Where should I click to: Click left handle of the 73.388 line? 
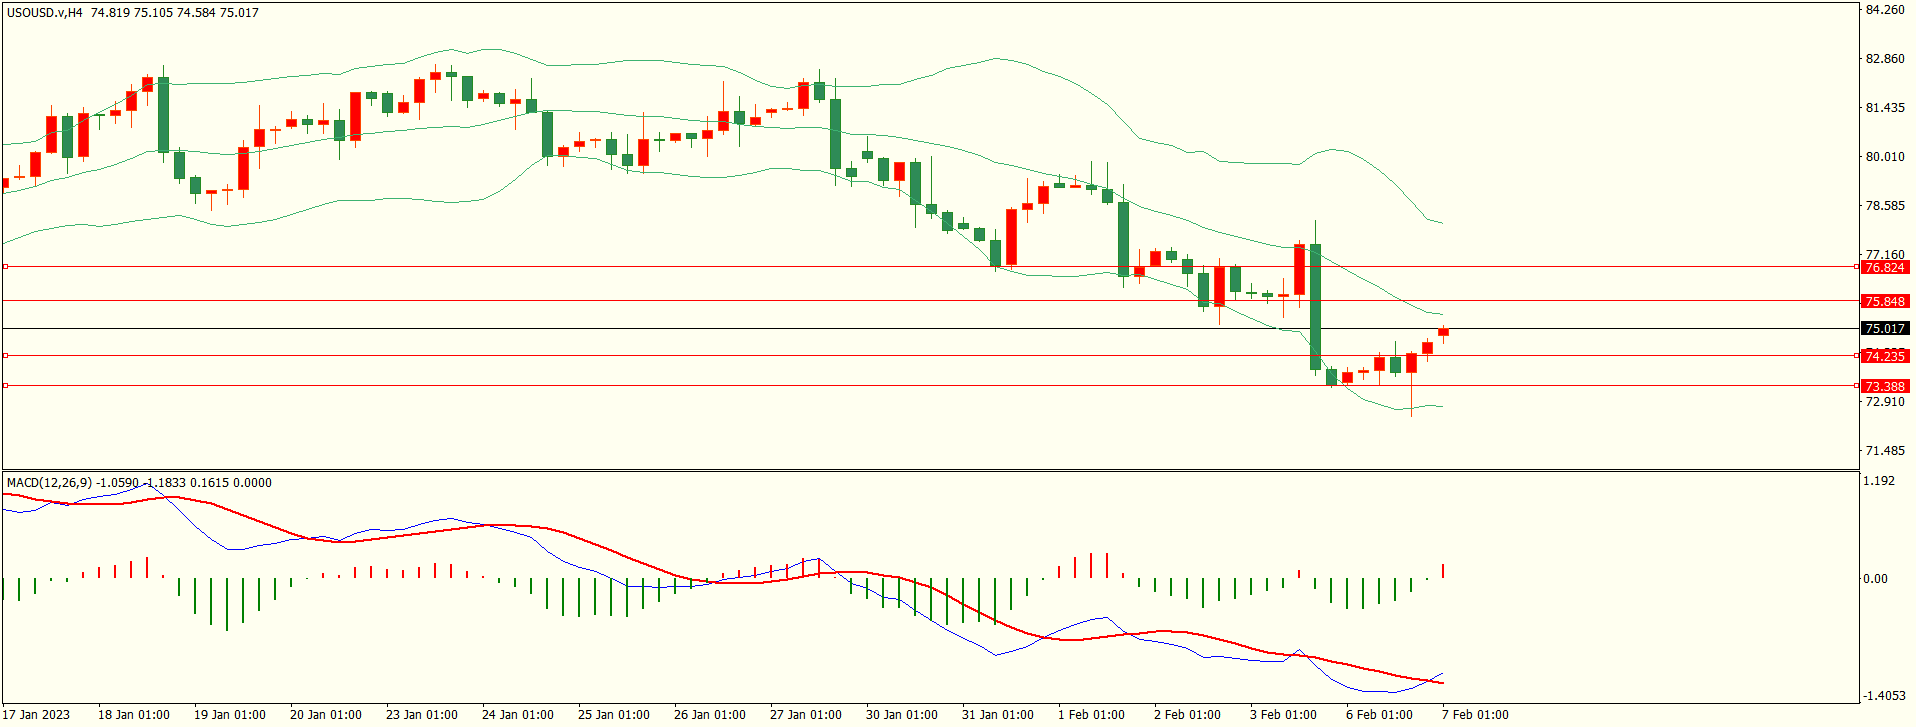6,385
